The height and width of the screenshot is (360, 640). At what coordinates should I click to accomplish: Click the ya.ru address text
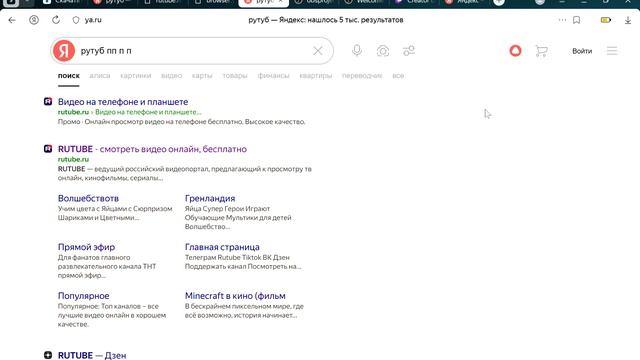[93, 20]
